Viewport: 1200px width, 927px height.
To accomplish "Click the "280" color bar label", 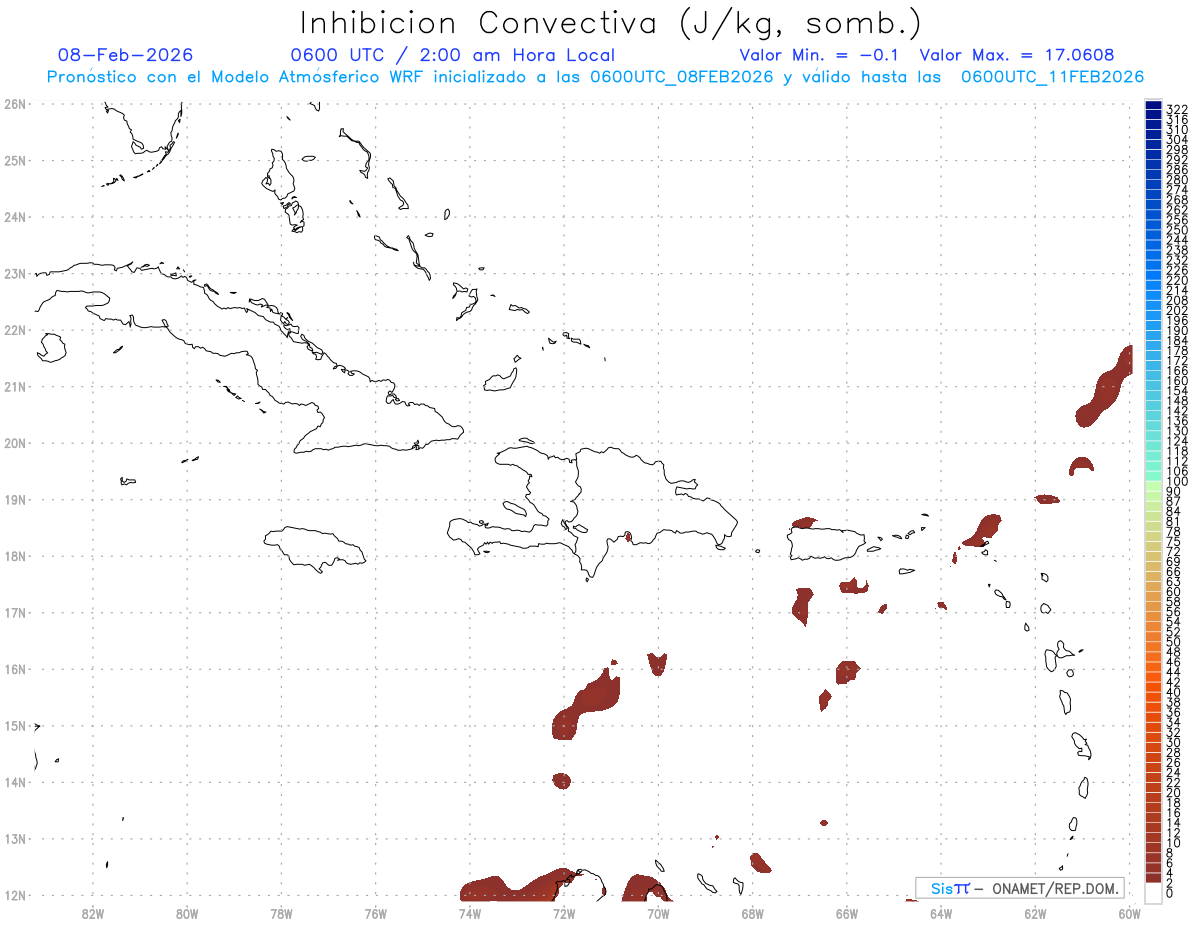I will click(1177, 179).
